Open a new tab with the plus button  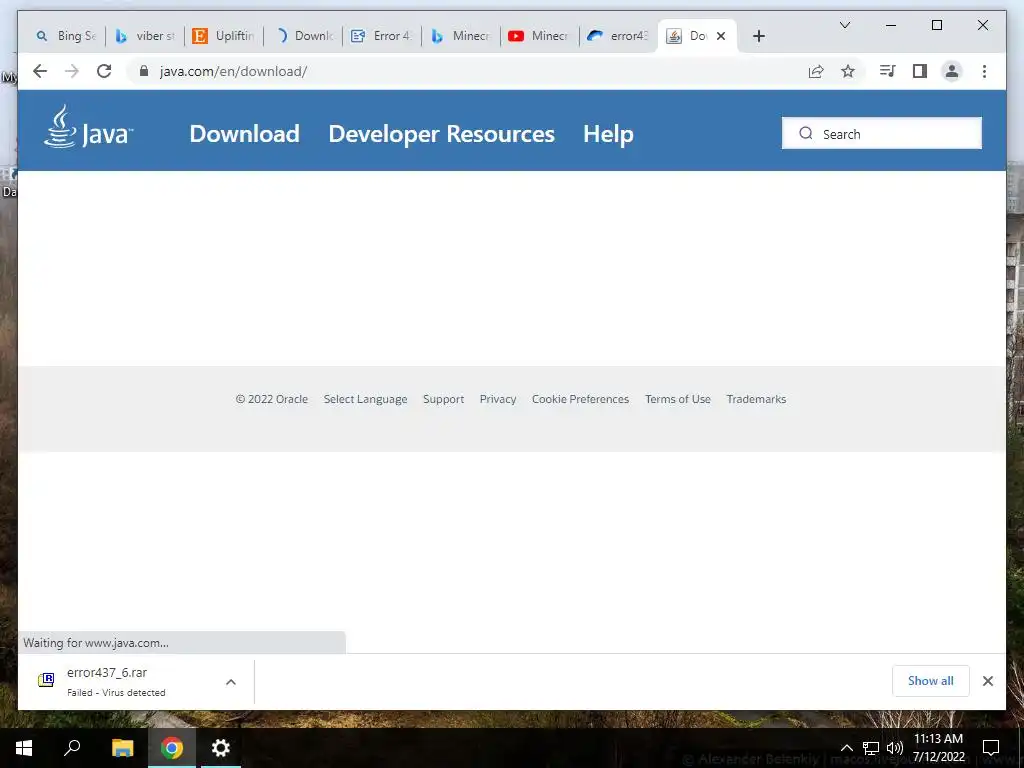pos(758,36)
